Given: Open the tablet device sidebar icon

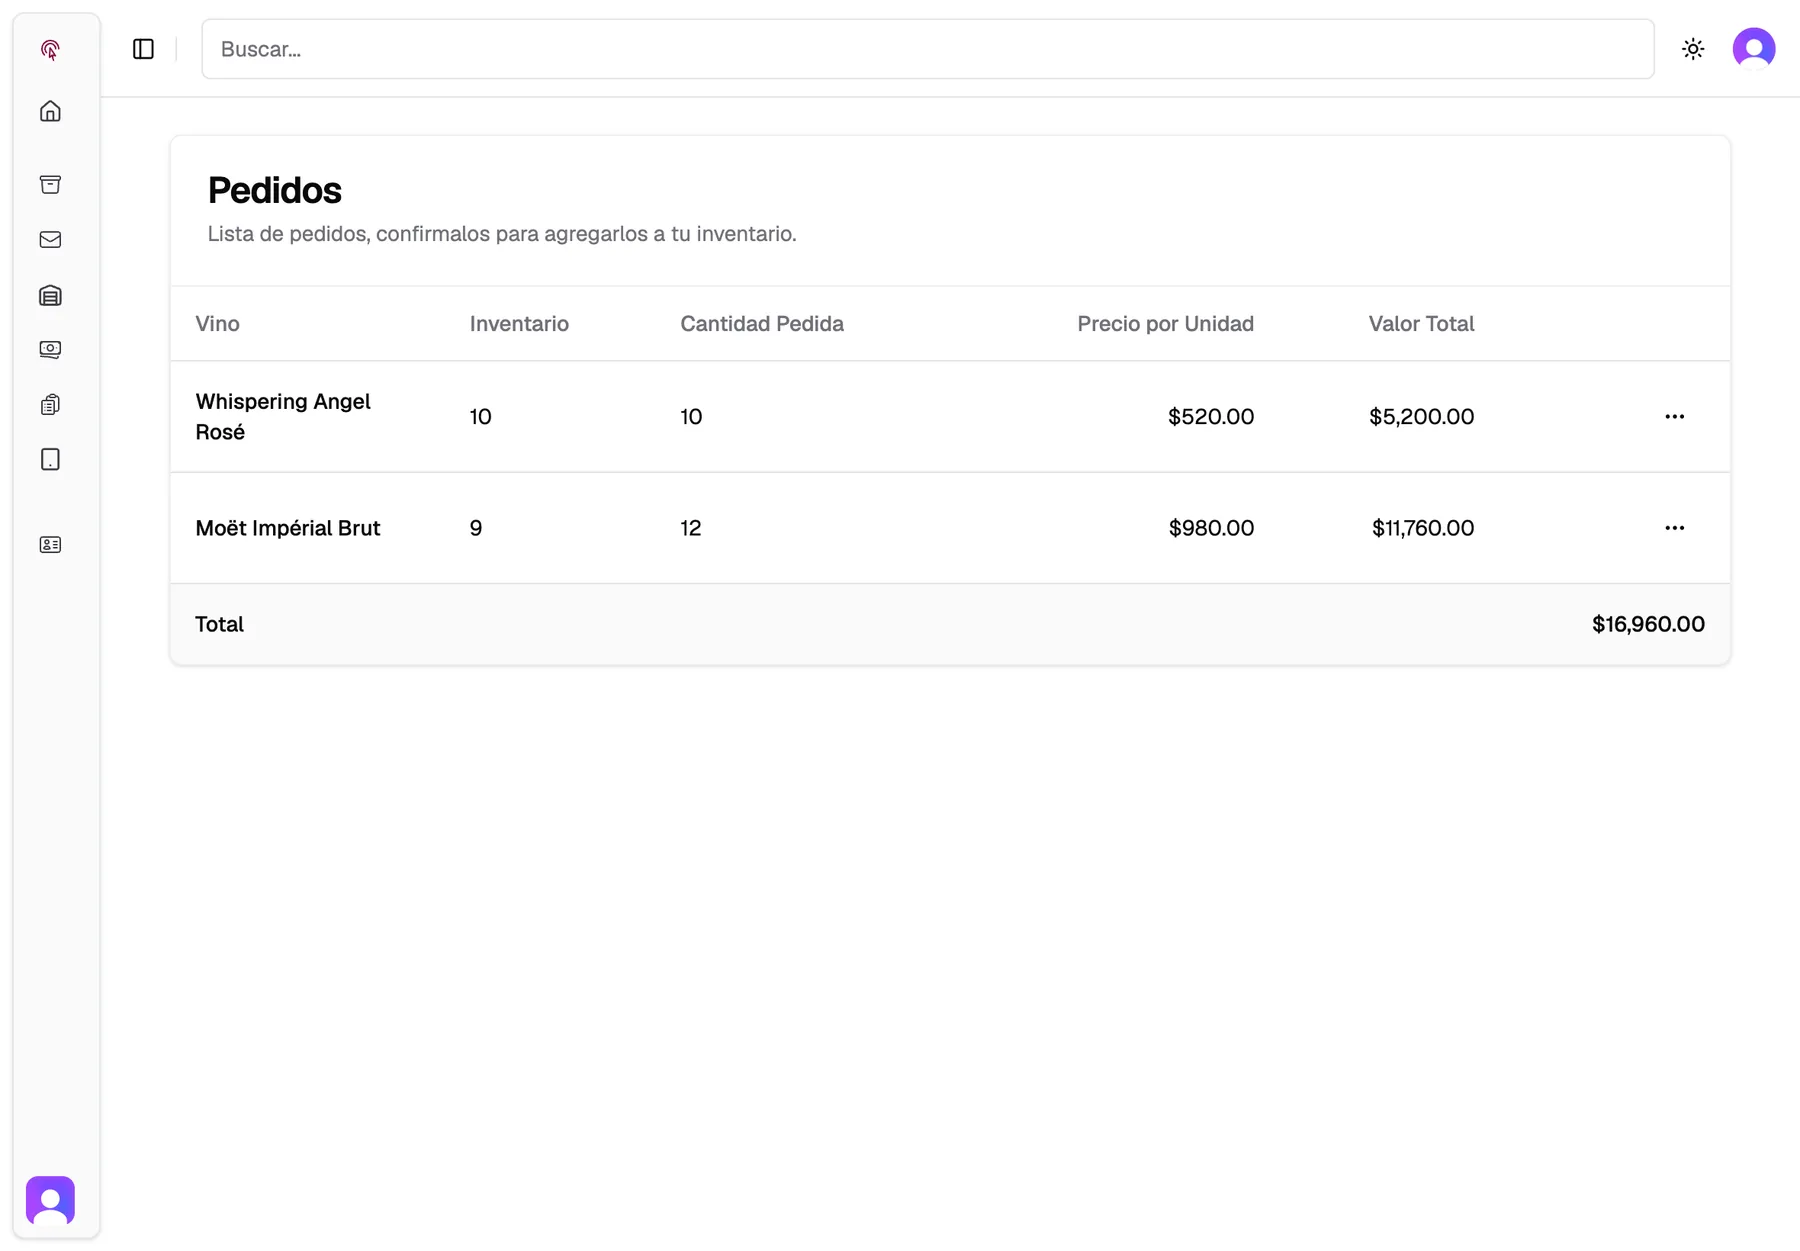Looking at the screenshot, I should (x=50, y=459).
